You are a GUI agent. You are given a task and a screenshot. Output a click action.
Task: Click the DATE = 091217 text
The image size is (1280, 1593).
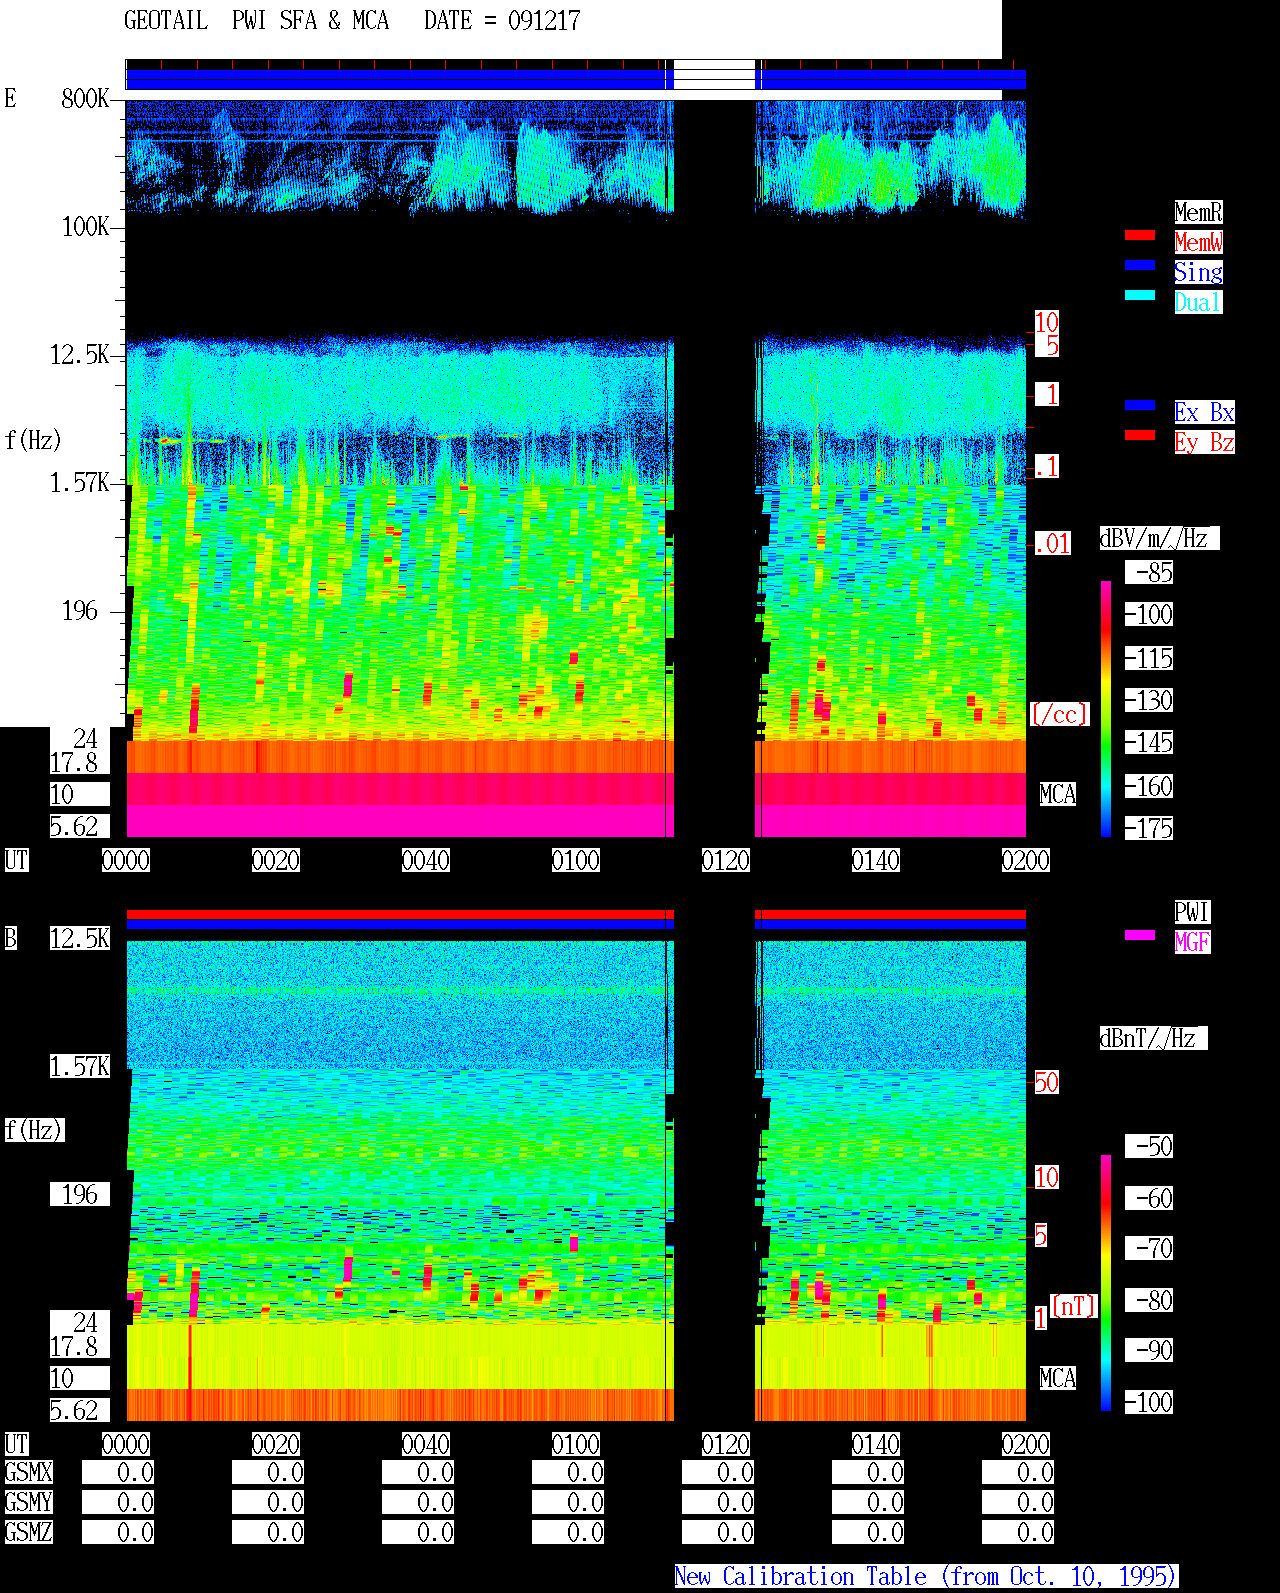[502, 21]
